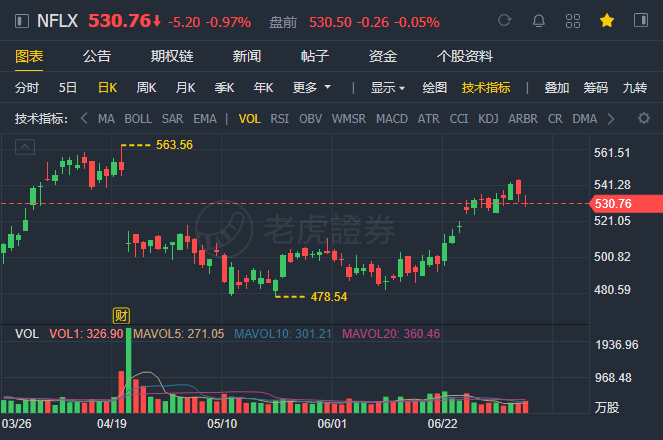663x440 pixels.
Task: Select the ARBR indicator
Action: click(523, 119)
